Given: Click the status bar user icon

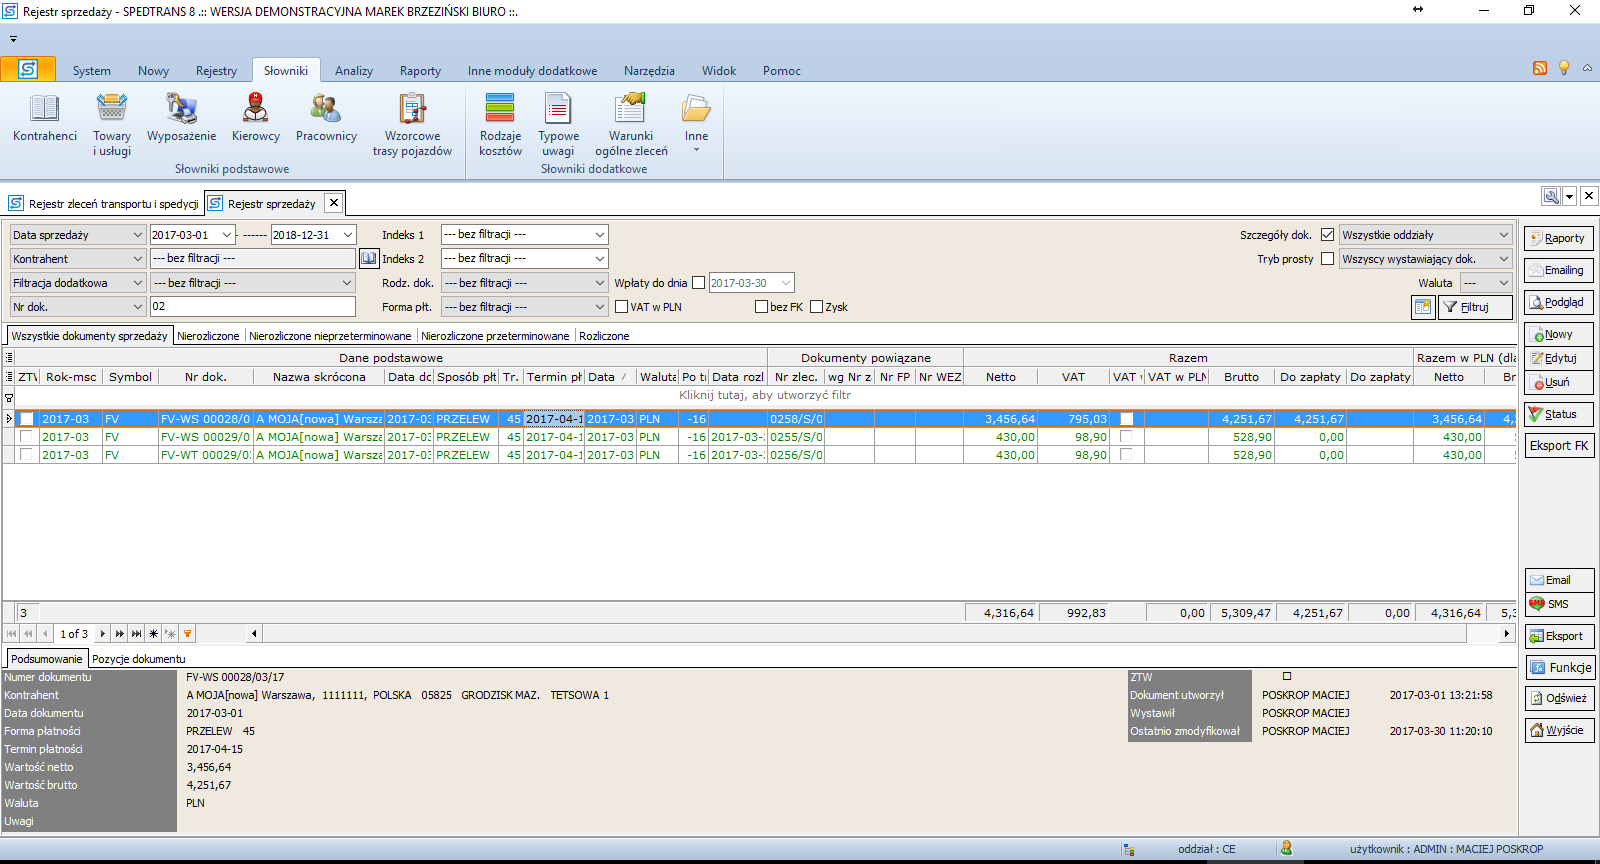Looking at the screenshot, I should (1286, 848).
